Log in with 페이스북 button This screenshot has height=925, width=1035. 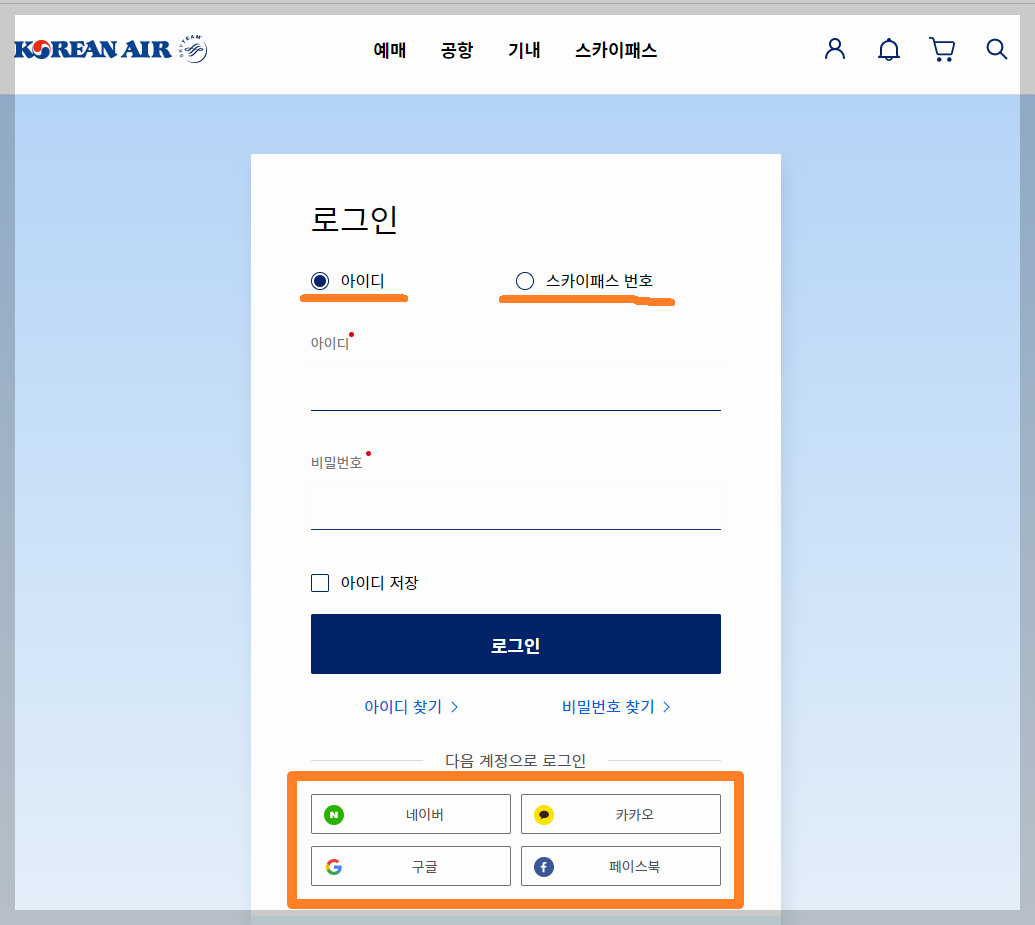620,866
